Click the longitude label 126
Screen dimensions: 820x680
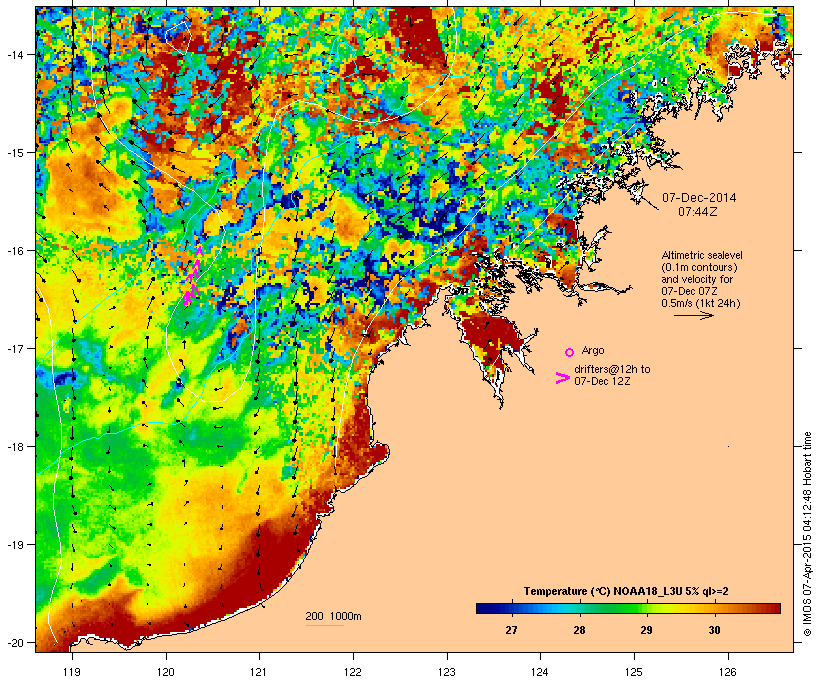(727, 672)
